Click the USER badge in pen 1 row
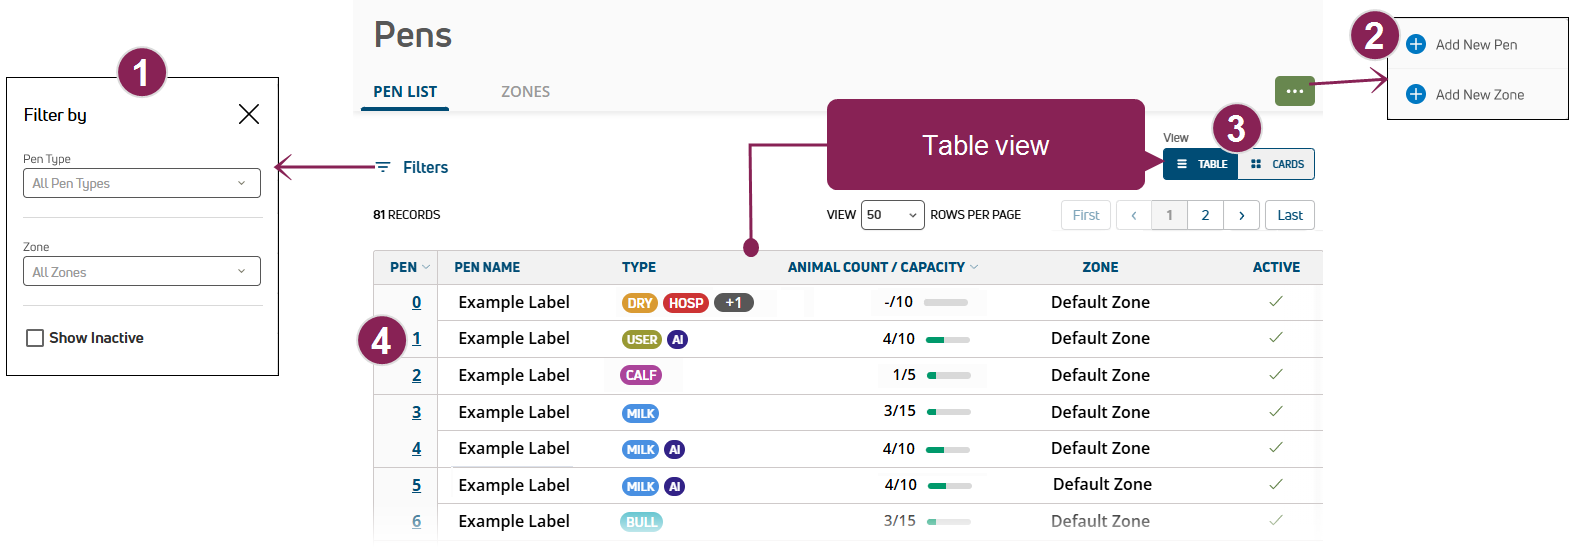1572x559 pixels. point(642,339)
